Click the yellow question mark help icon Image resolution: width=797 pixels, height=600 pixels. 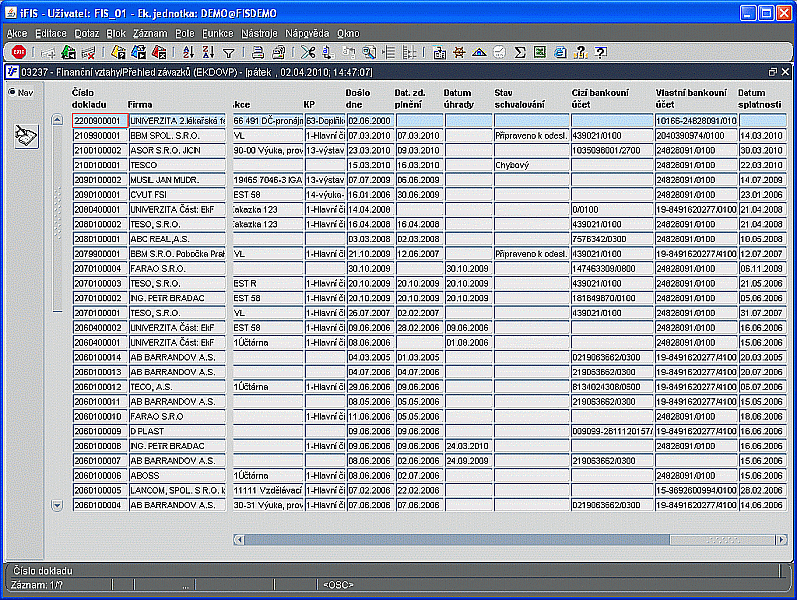[x=580, y=52]
